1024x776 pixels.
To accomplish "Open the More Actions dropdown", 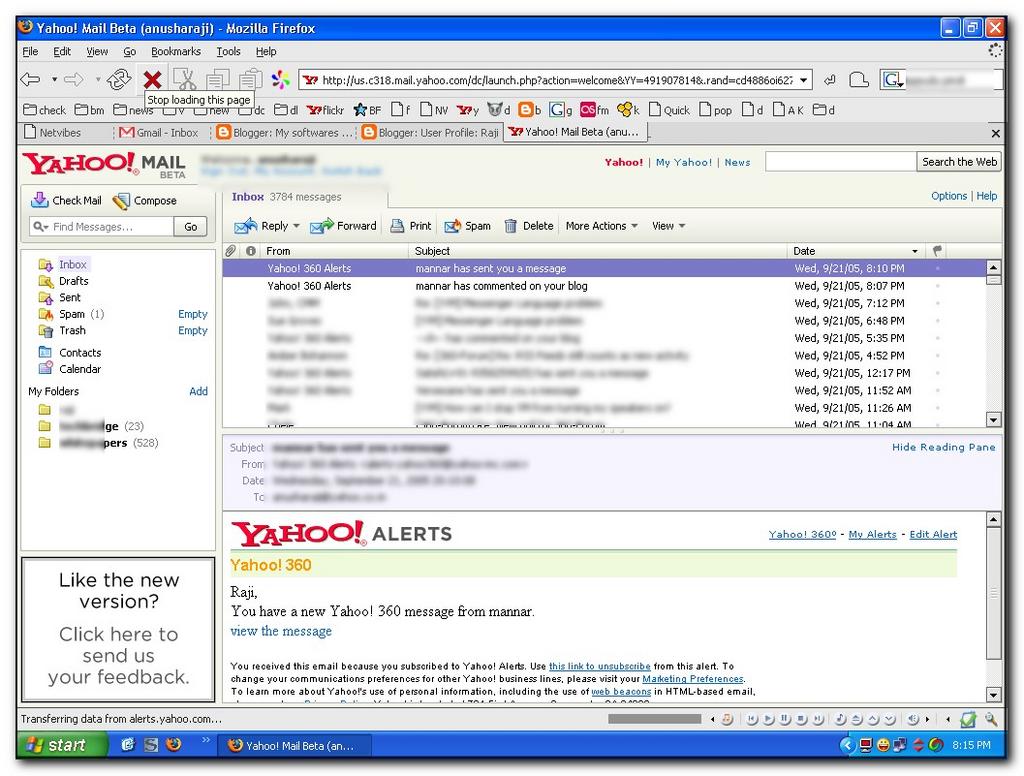I will point(601,226).
